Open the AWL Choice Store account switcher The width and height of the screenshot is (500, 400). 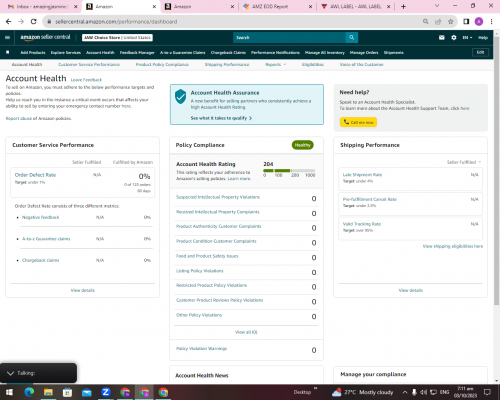117,38
